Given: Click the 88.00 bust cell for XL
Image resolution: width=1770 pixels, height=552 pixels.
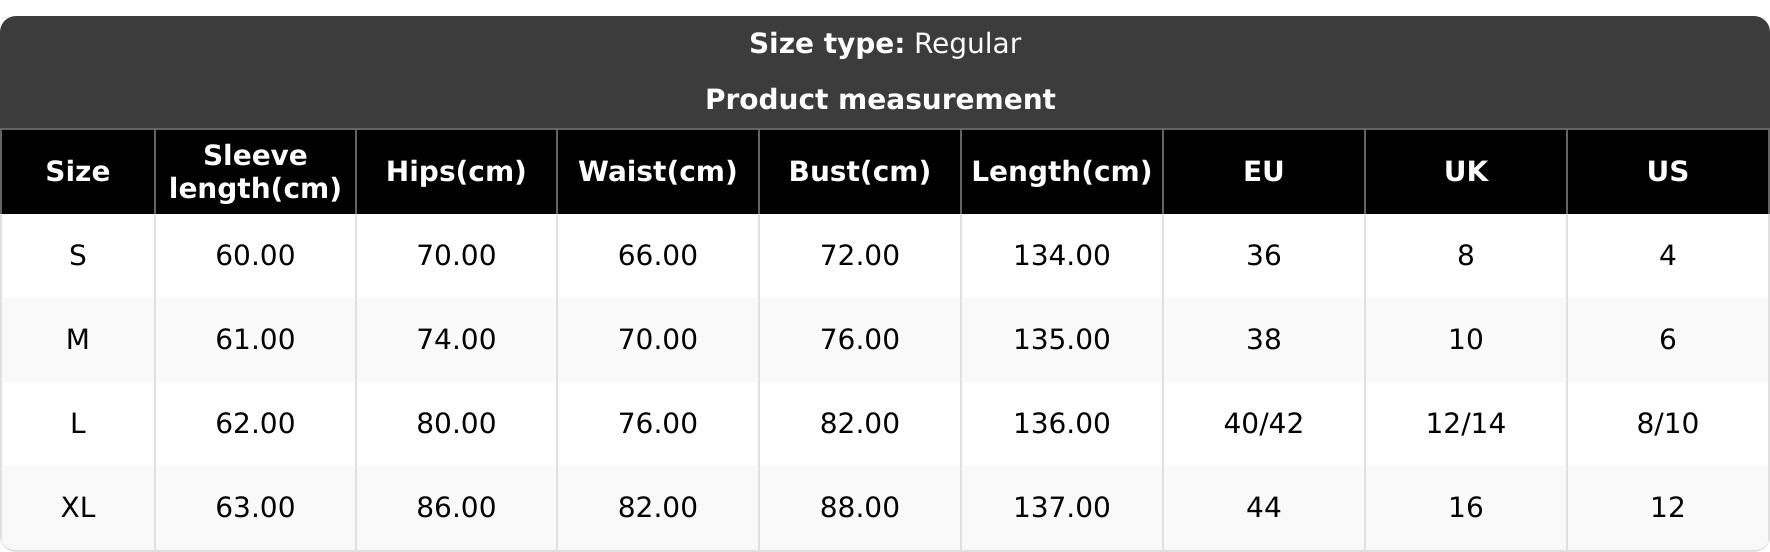Looking at the screenshot, I should click(860, 508).
